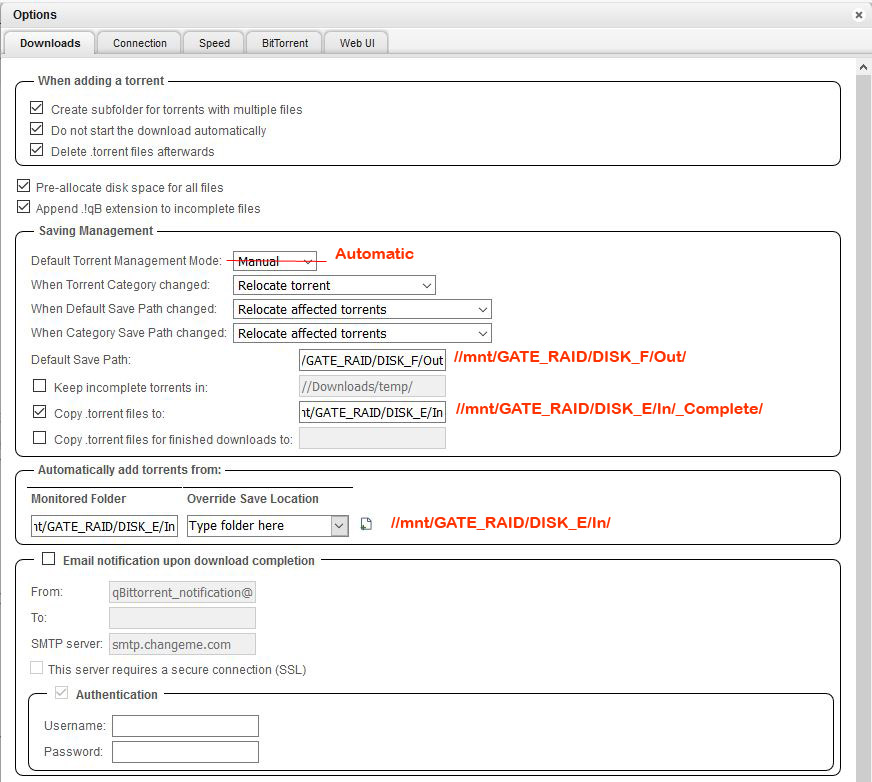Enable Email notification upon download completion
872x782 pixels.
pyautogui.click(x=49, y=558)
